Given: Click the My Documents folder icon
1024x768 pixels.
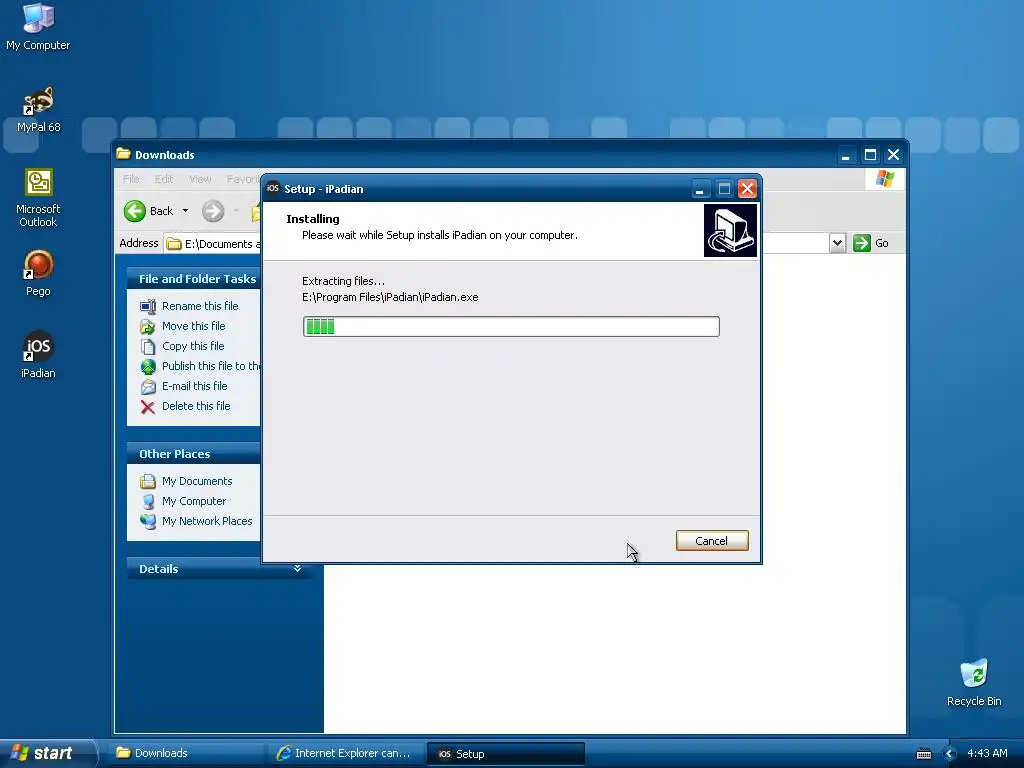Looking at the screenshot, I should click(148, 482).
